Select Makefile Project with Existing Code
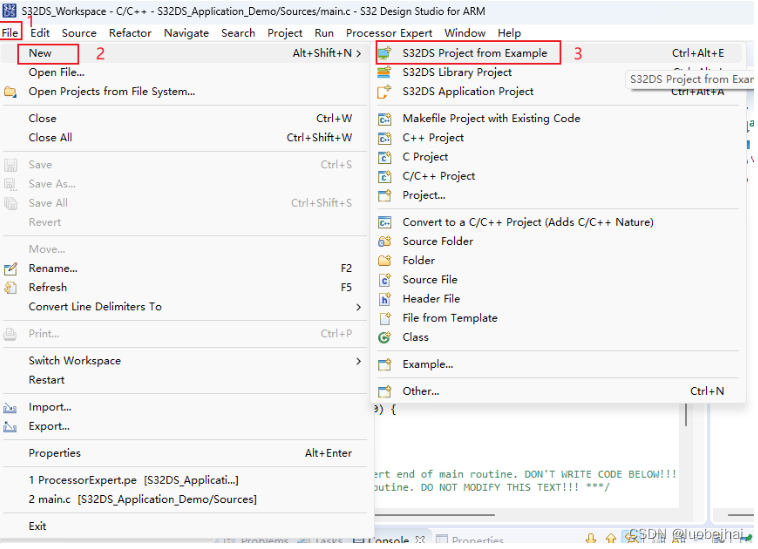Screen dimensions: 758x549 point(558,119)
